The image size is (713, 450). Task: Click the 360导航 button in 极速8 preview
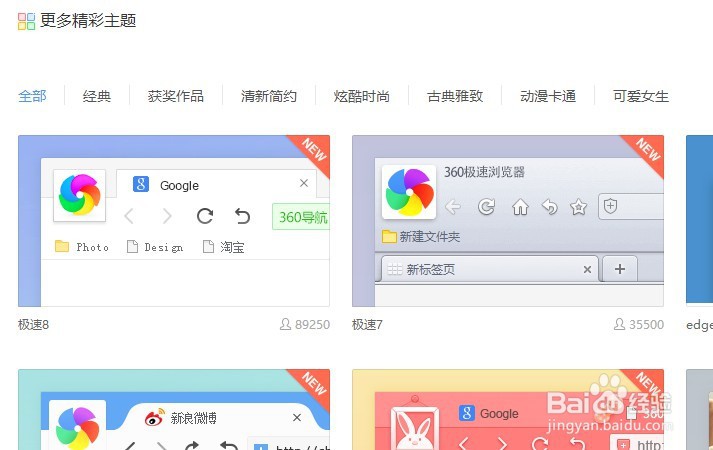pos(301,217)
